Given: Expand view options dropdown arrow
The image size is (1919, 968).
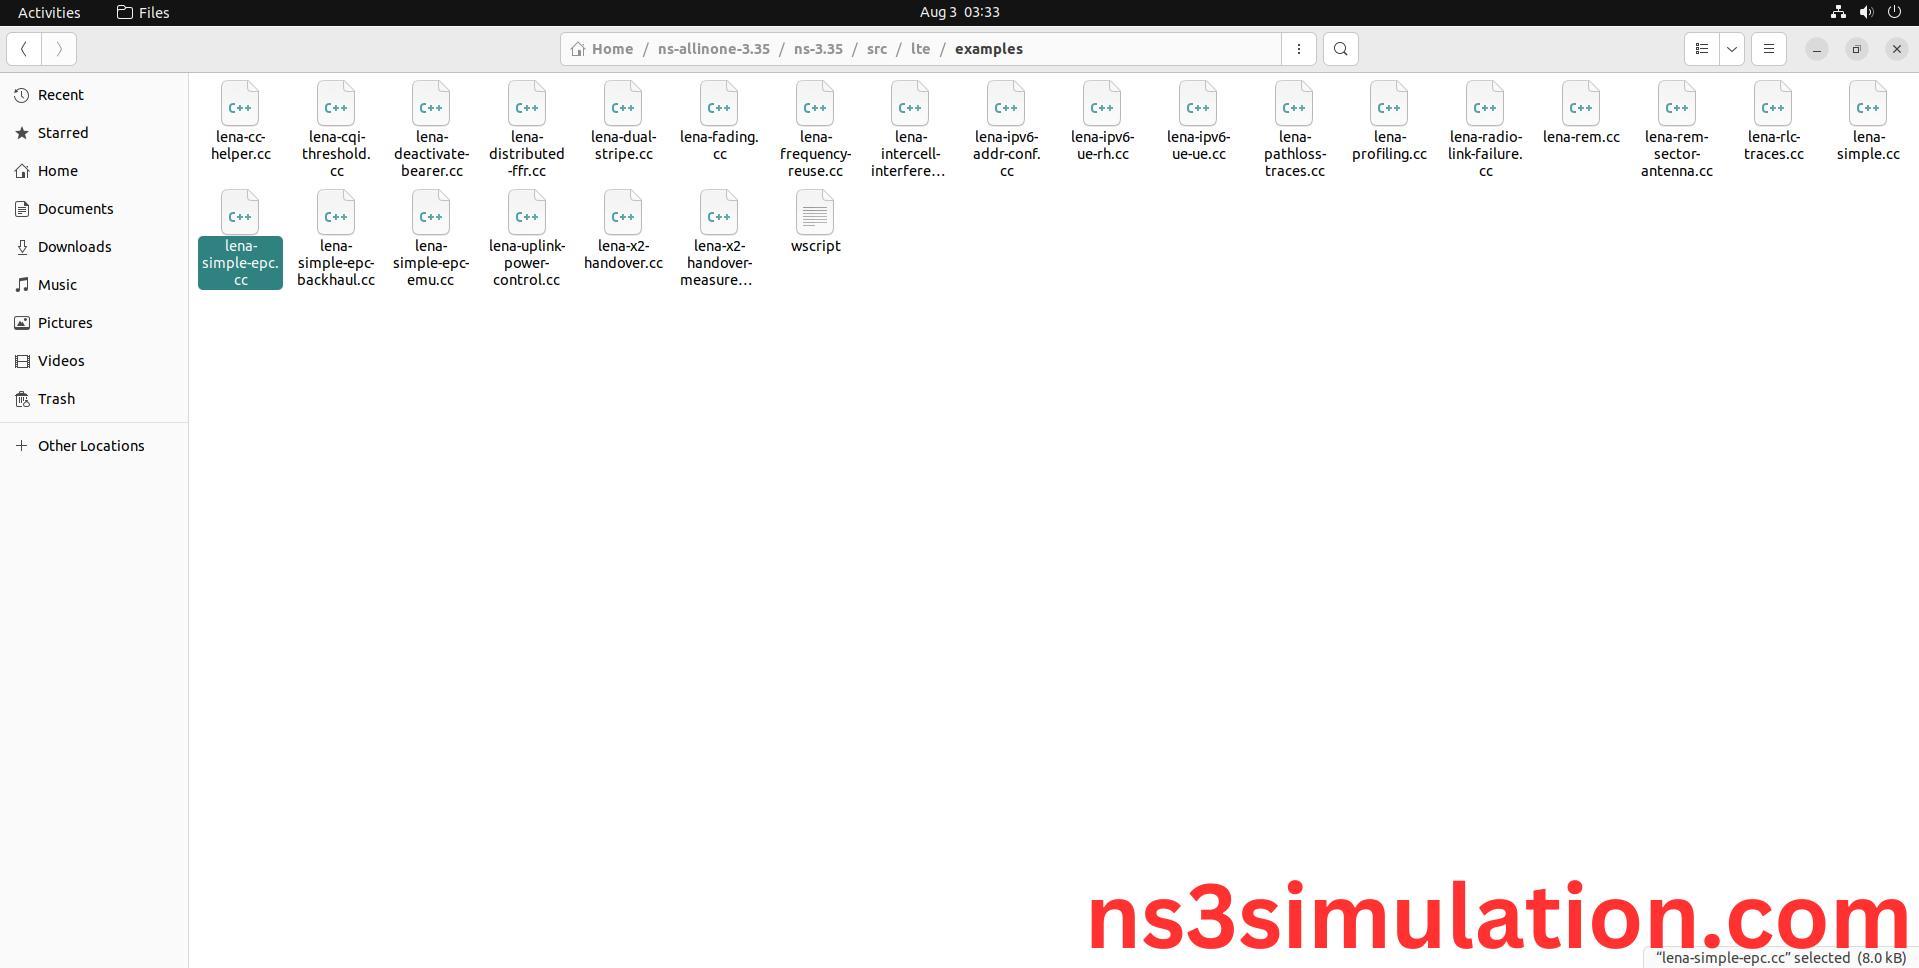Looking at the screenshot, I should coord(1732,49).
